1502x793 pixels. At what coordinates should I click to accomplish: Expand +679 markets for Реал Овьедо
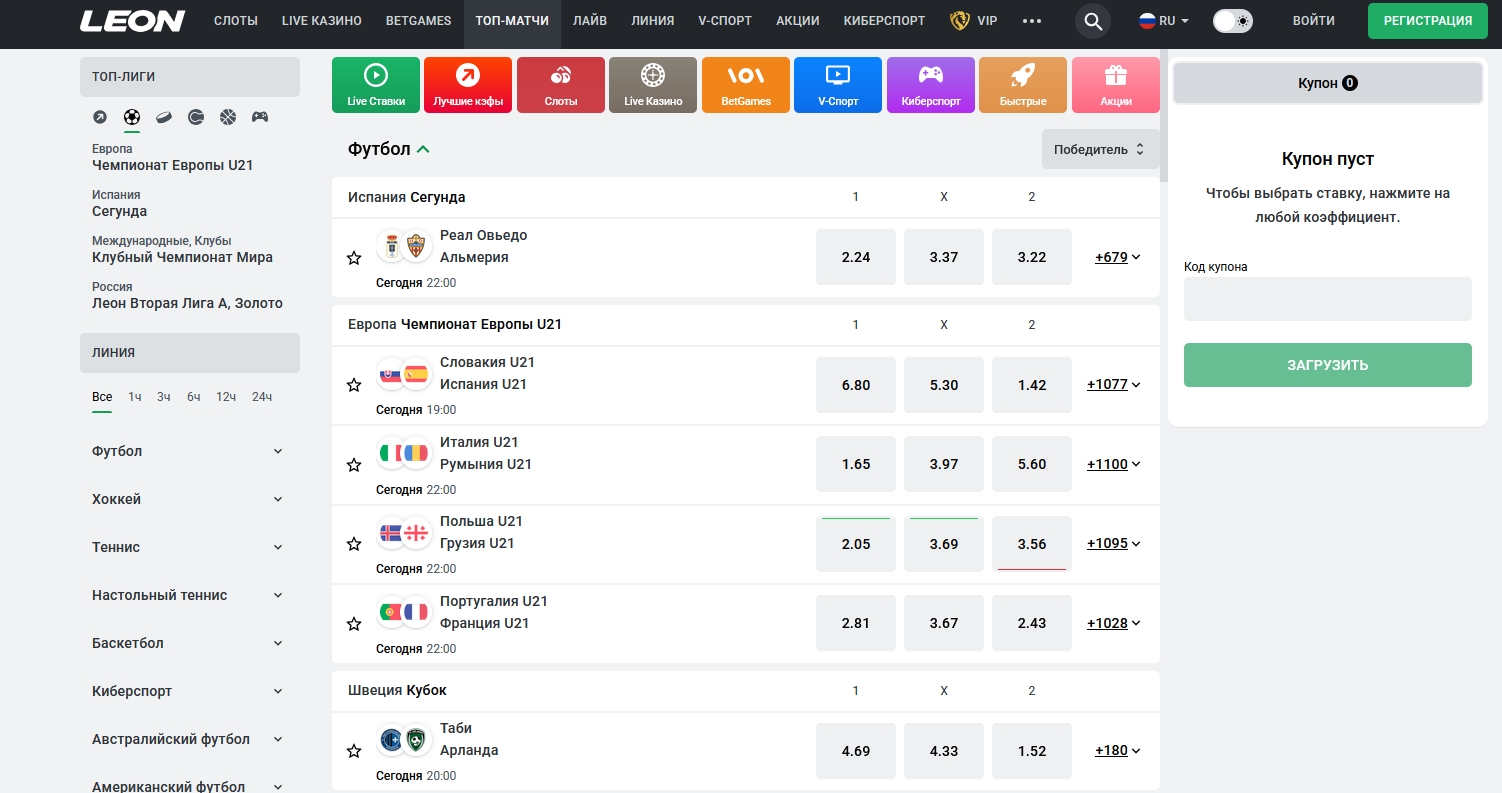coord(1118,257)
